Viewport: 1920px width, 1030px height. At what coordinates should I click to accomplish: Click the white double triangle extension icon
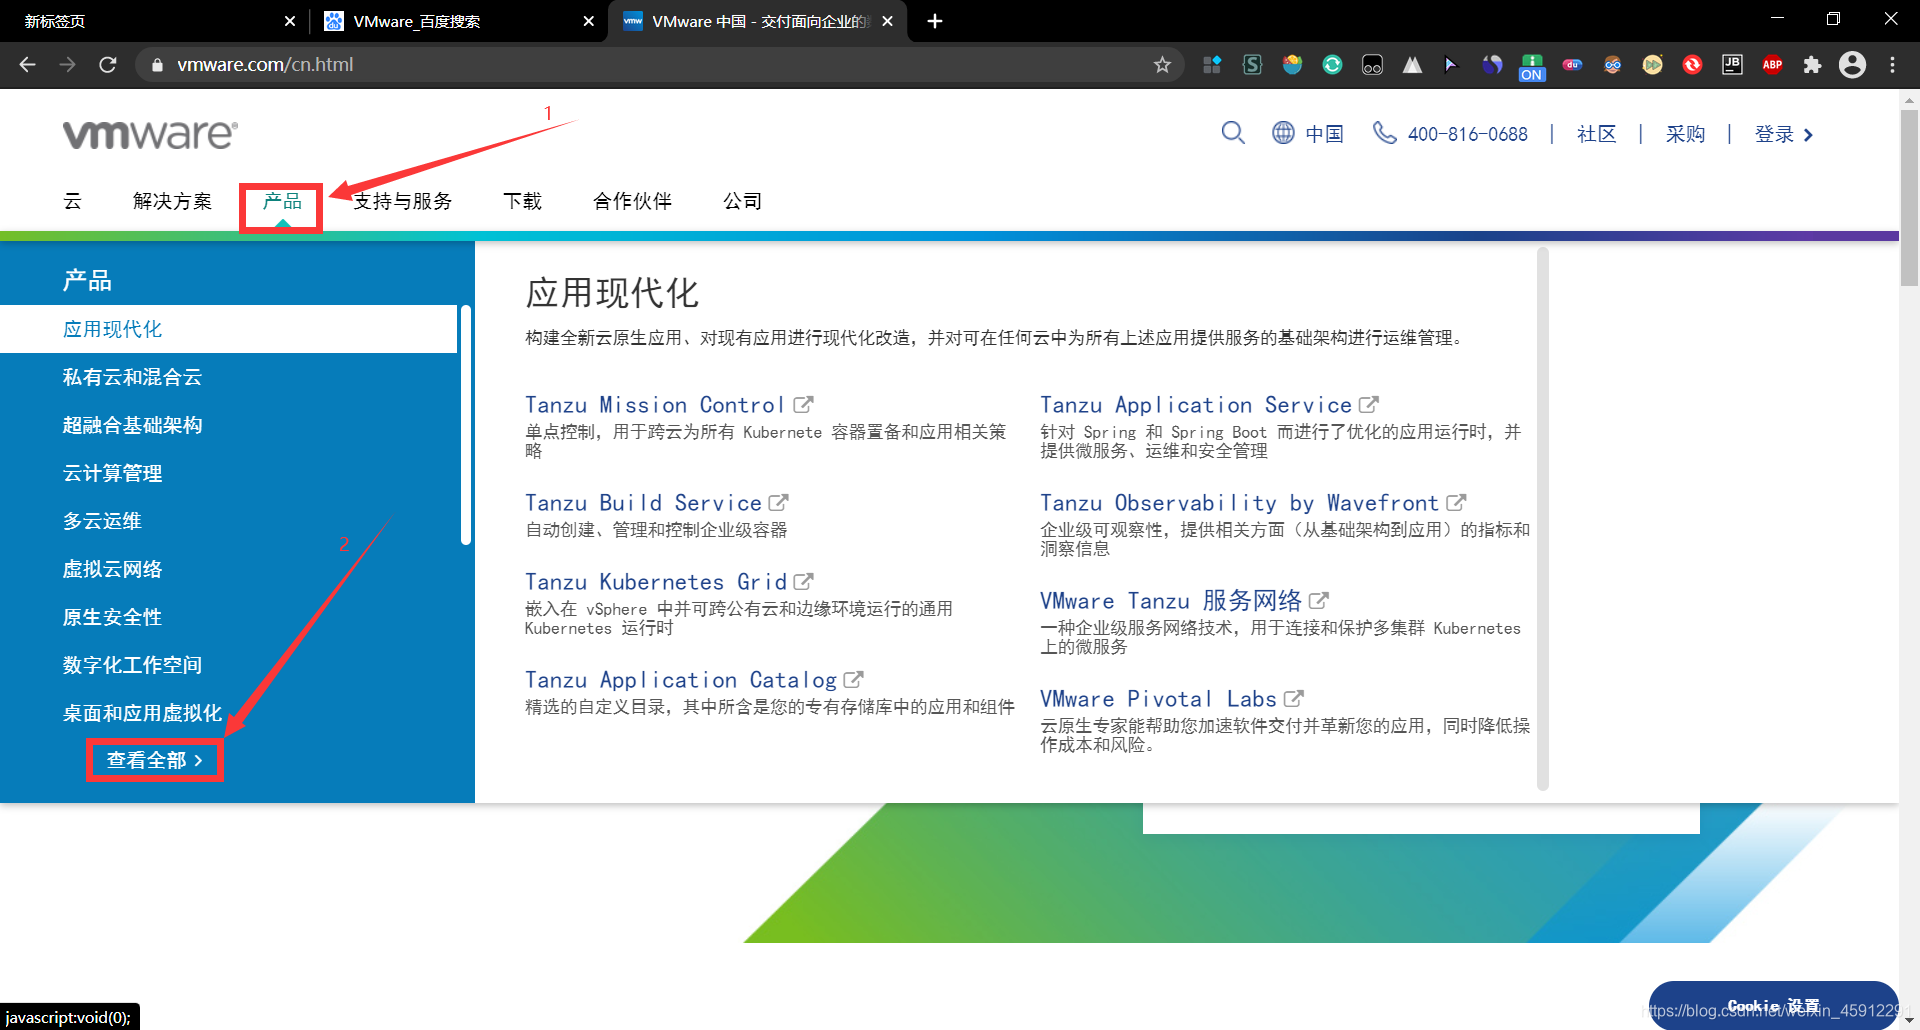[1412, 65]
